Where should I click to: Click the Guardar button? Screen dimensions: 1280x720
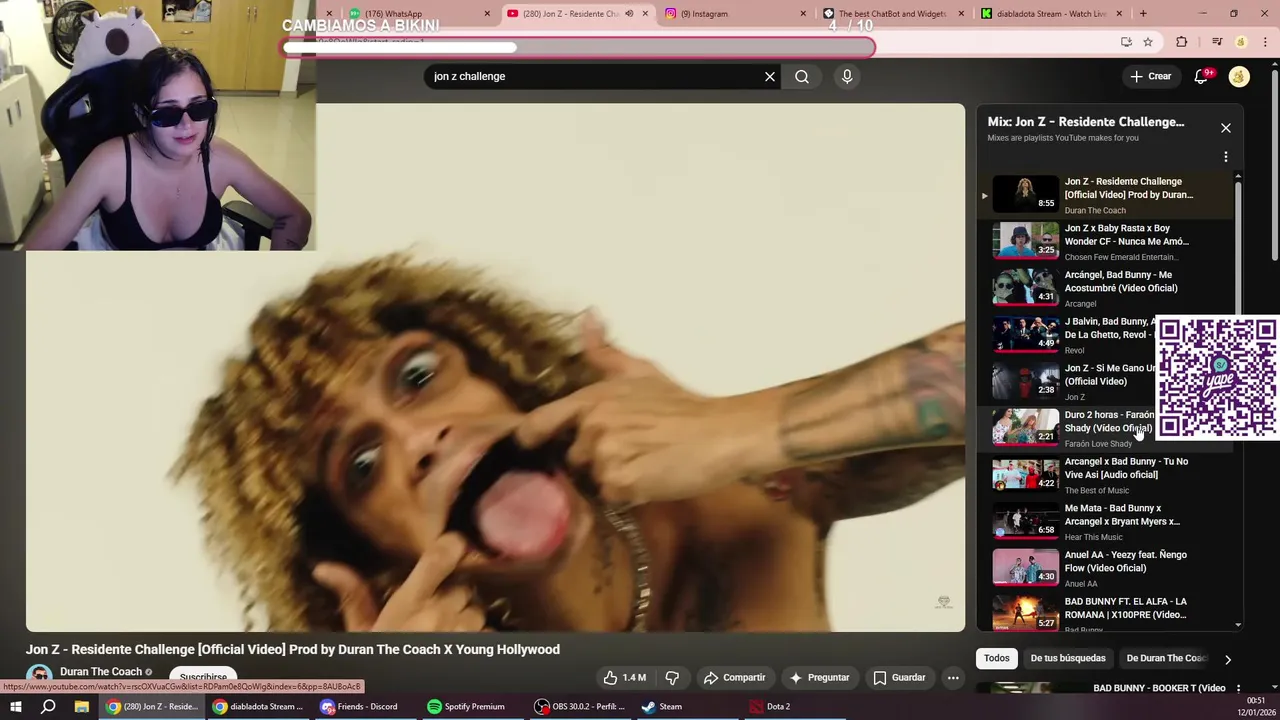899,677
